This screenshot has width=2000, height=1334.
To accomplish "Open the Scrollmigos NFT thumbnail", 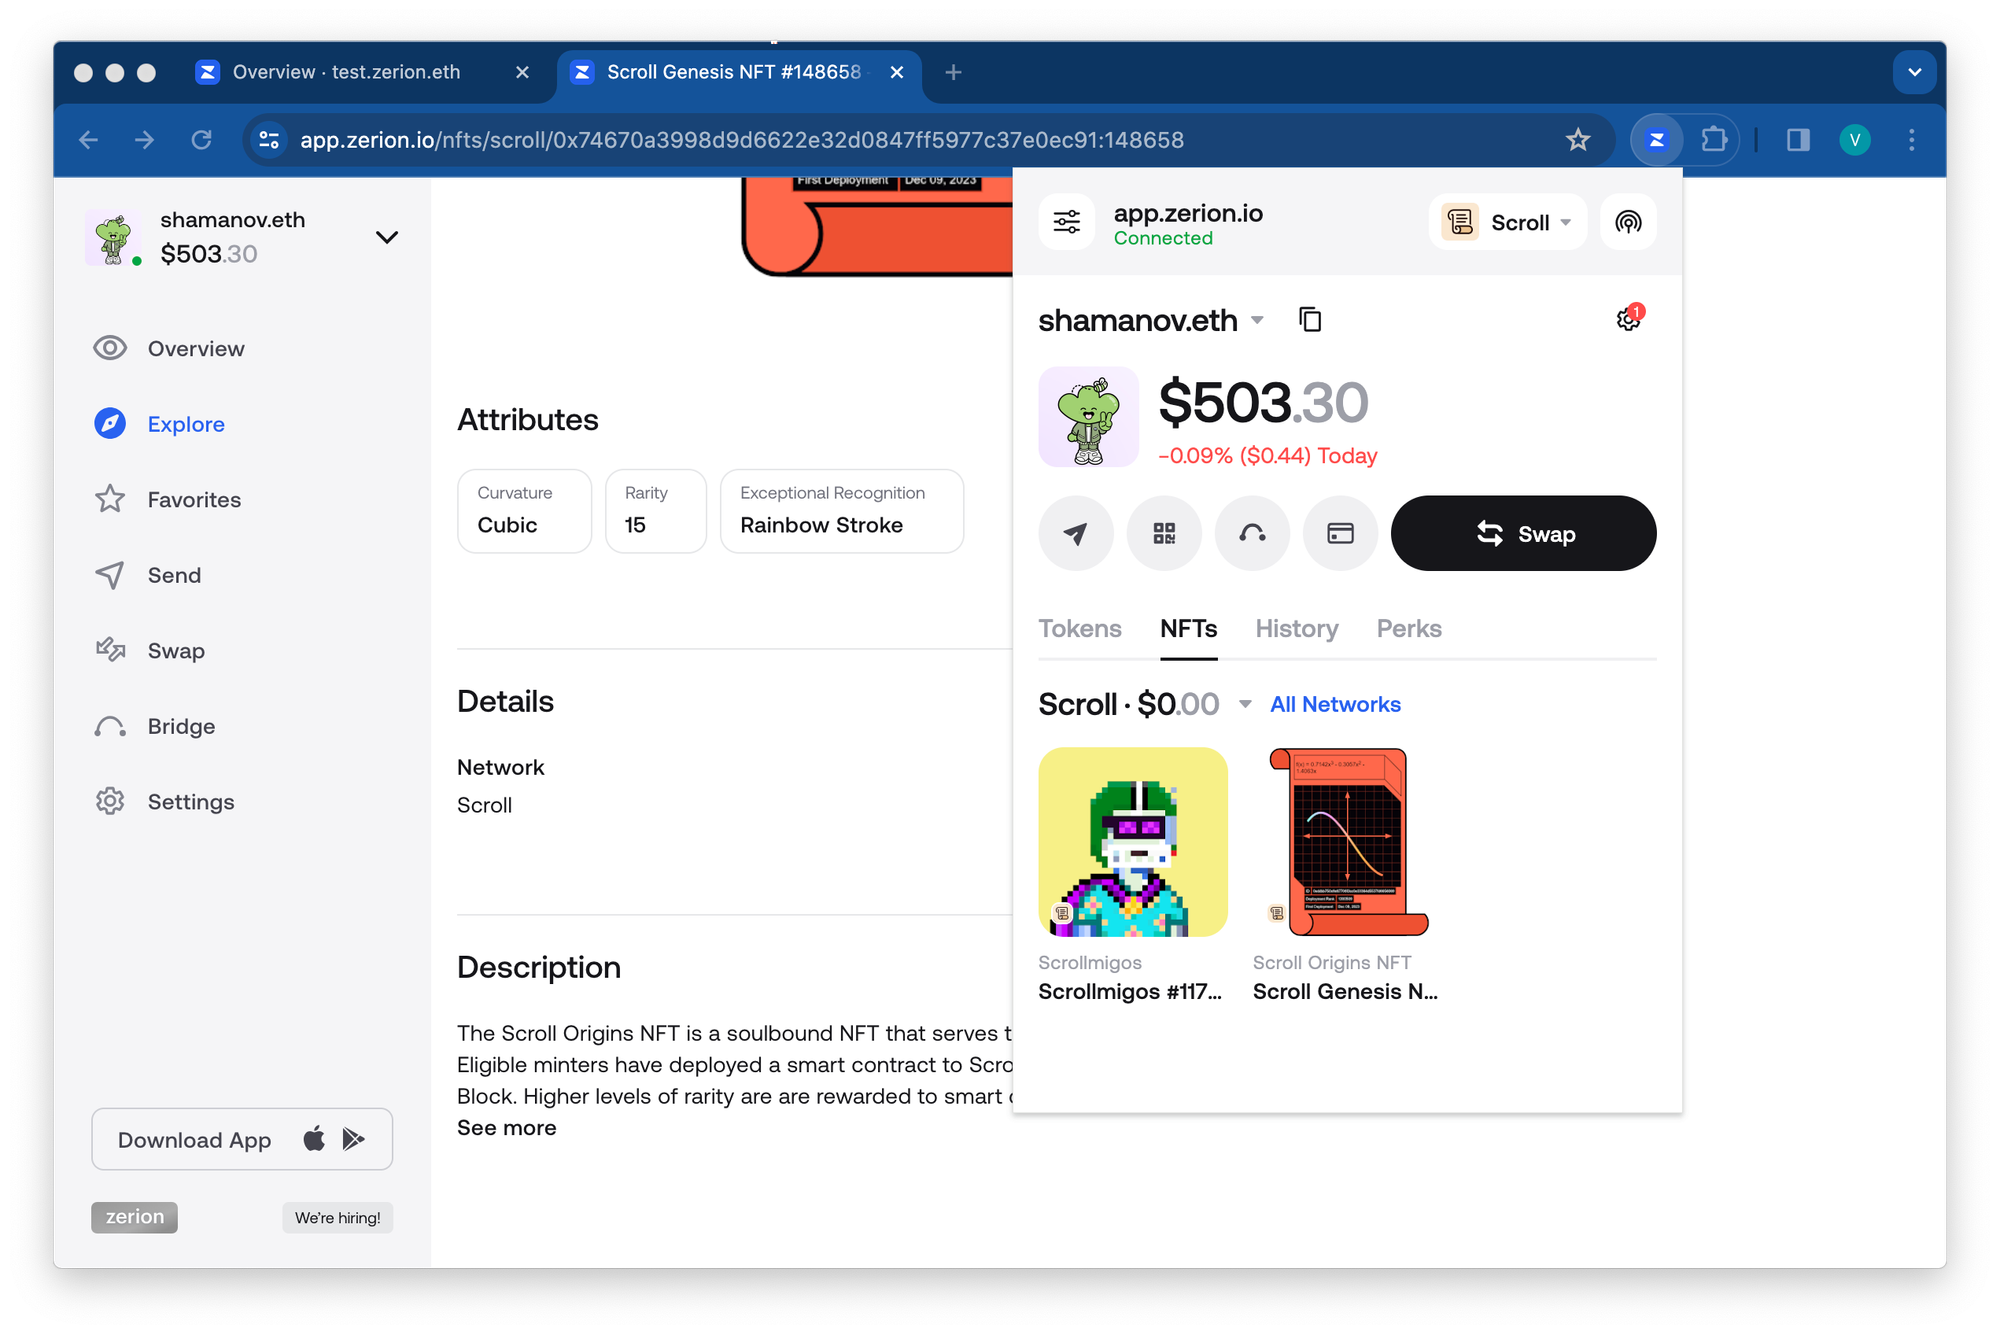I will [1133, 842].
